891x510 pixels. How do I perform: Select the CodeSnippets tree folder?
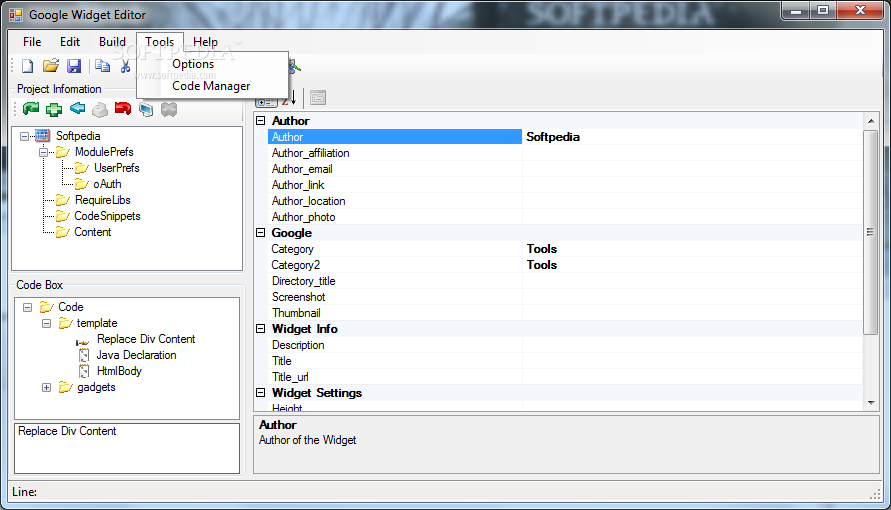point(107,216)
